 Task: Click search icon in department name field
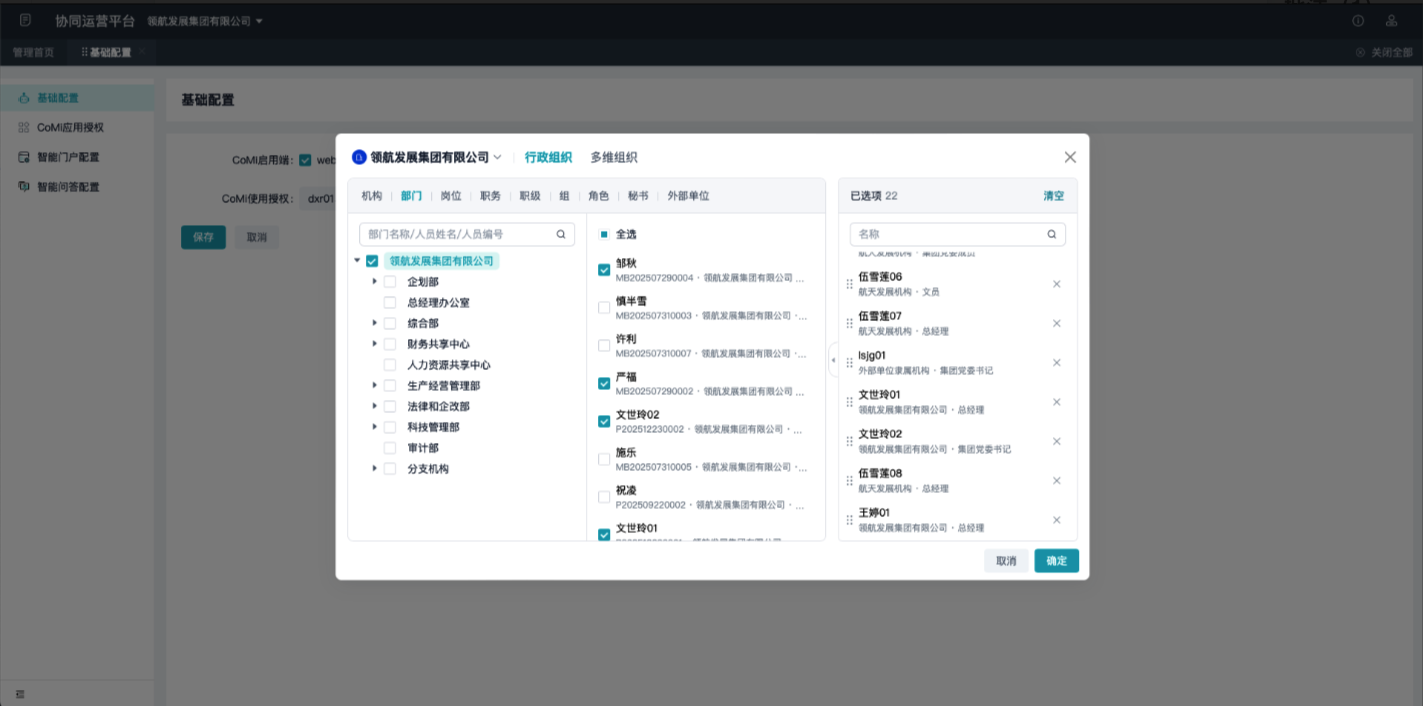561,234
